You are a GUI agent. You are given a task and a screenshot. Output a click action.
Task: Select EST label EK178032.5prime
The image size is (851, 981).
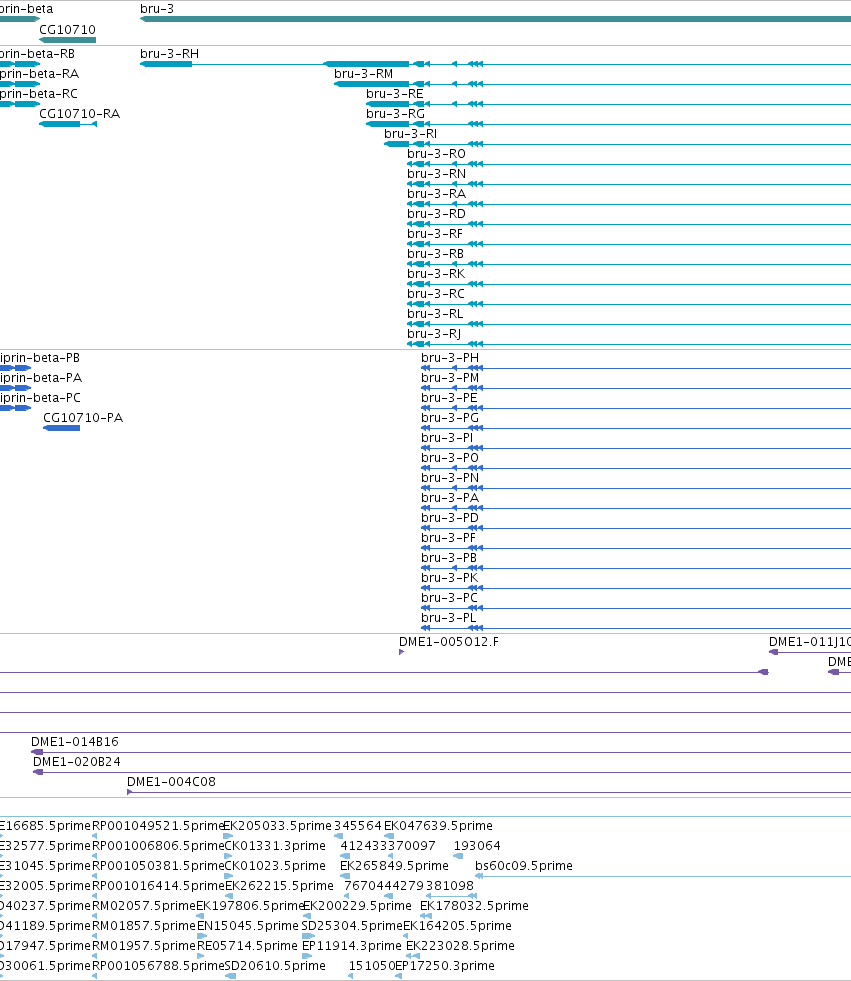tap(474, 906)
